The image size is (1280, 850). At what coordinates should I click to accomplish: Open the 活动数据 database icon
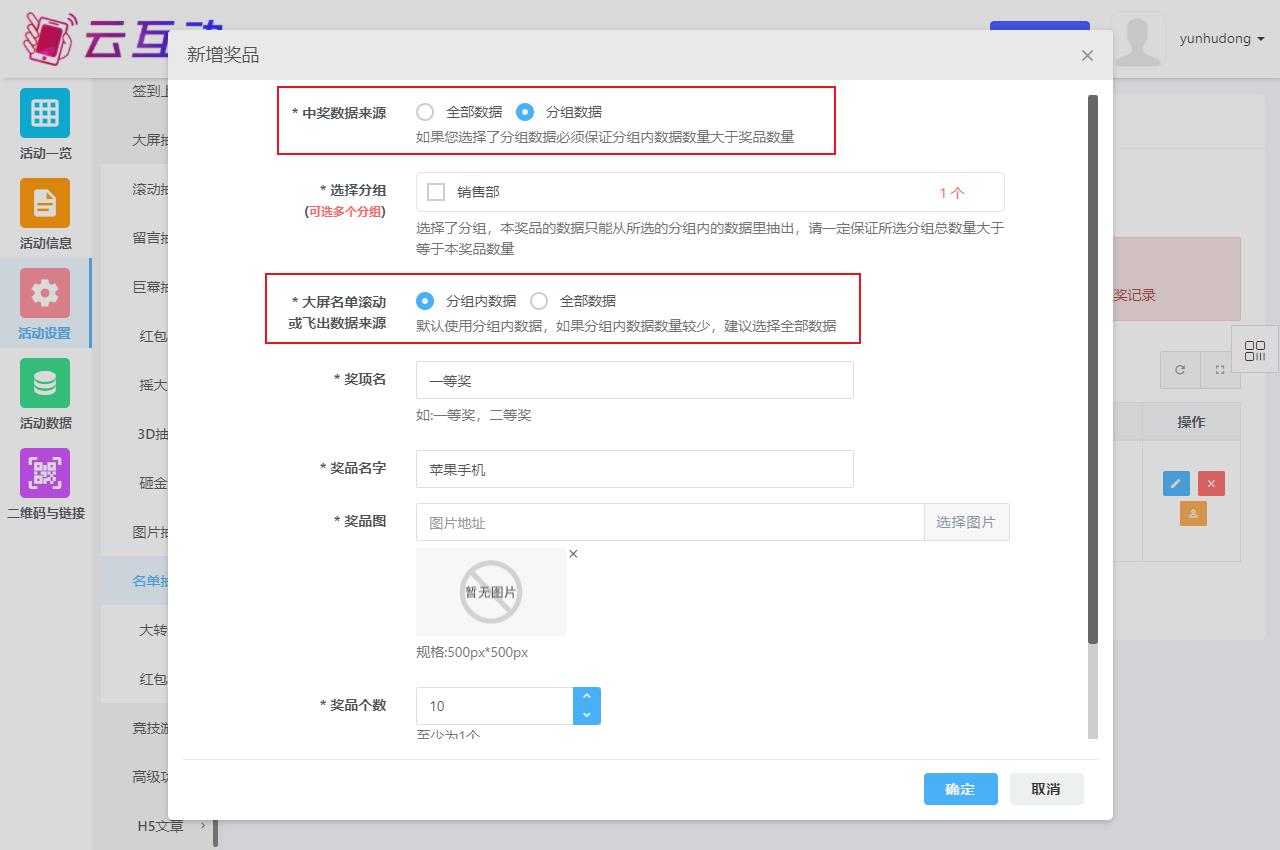45,383
